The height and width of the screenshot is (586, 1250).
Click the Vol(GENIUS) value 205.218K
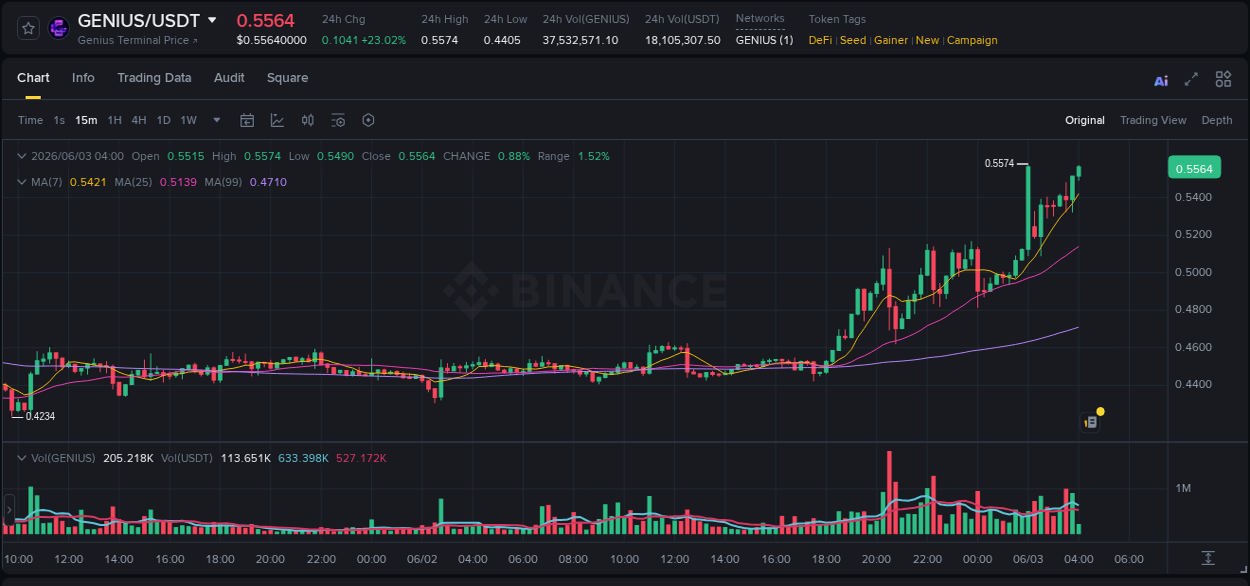(x=128, y=458)
